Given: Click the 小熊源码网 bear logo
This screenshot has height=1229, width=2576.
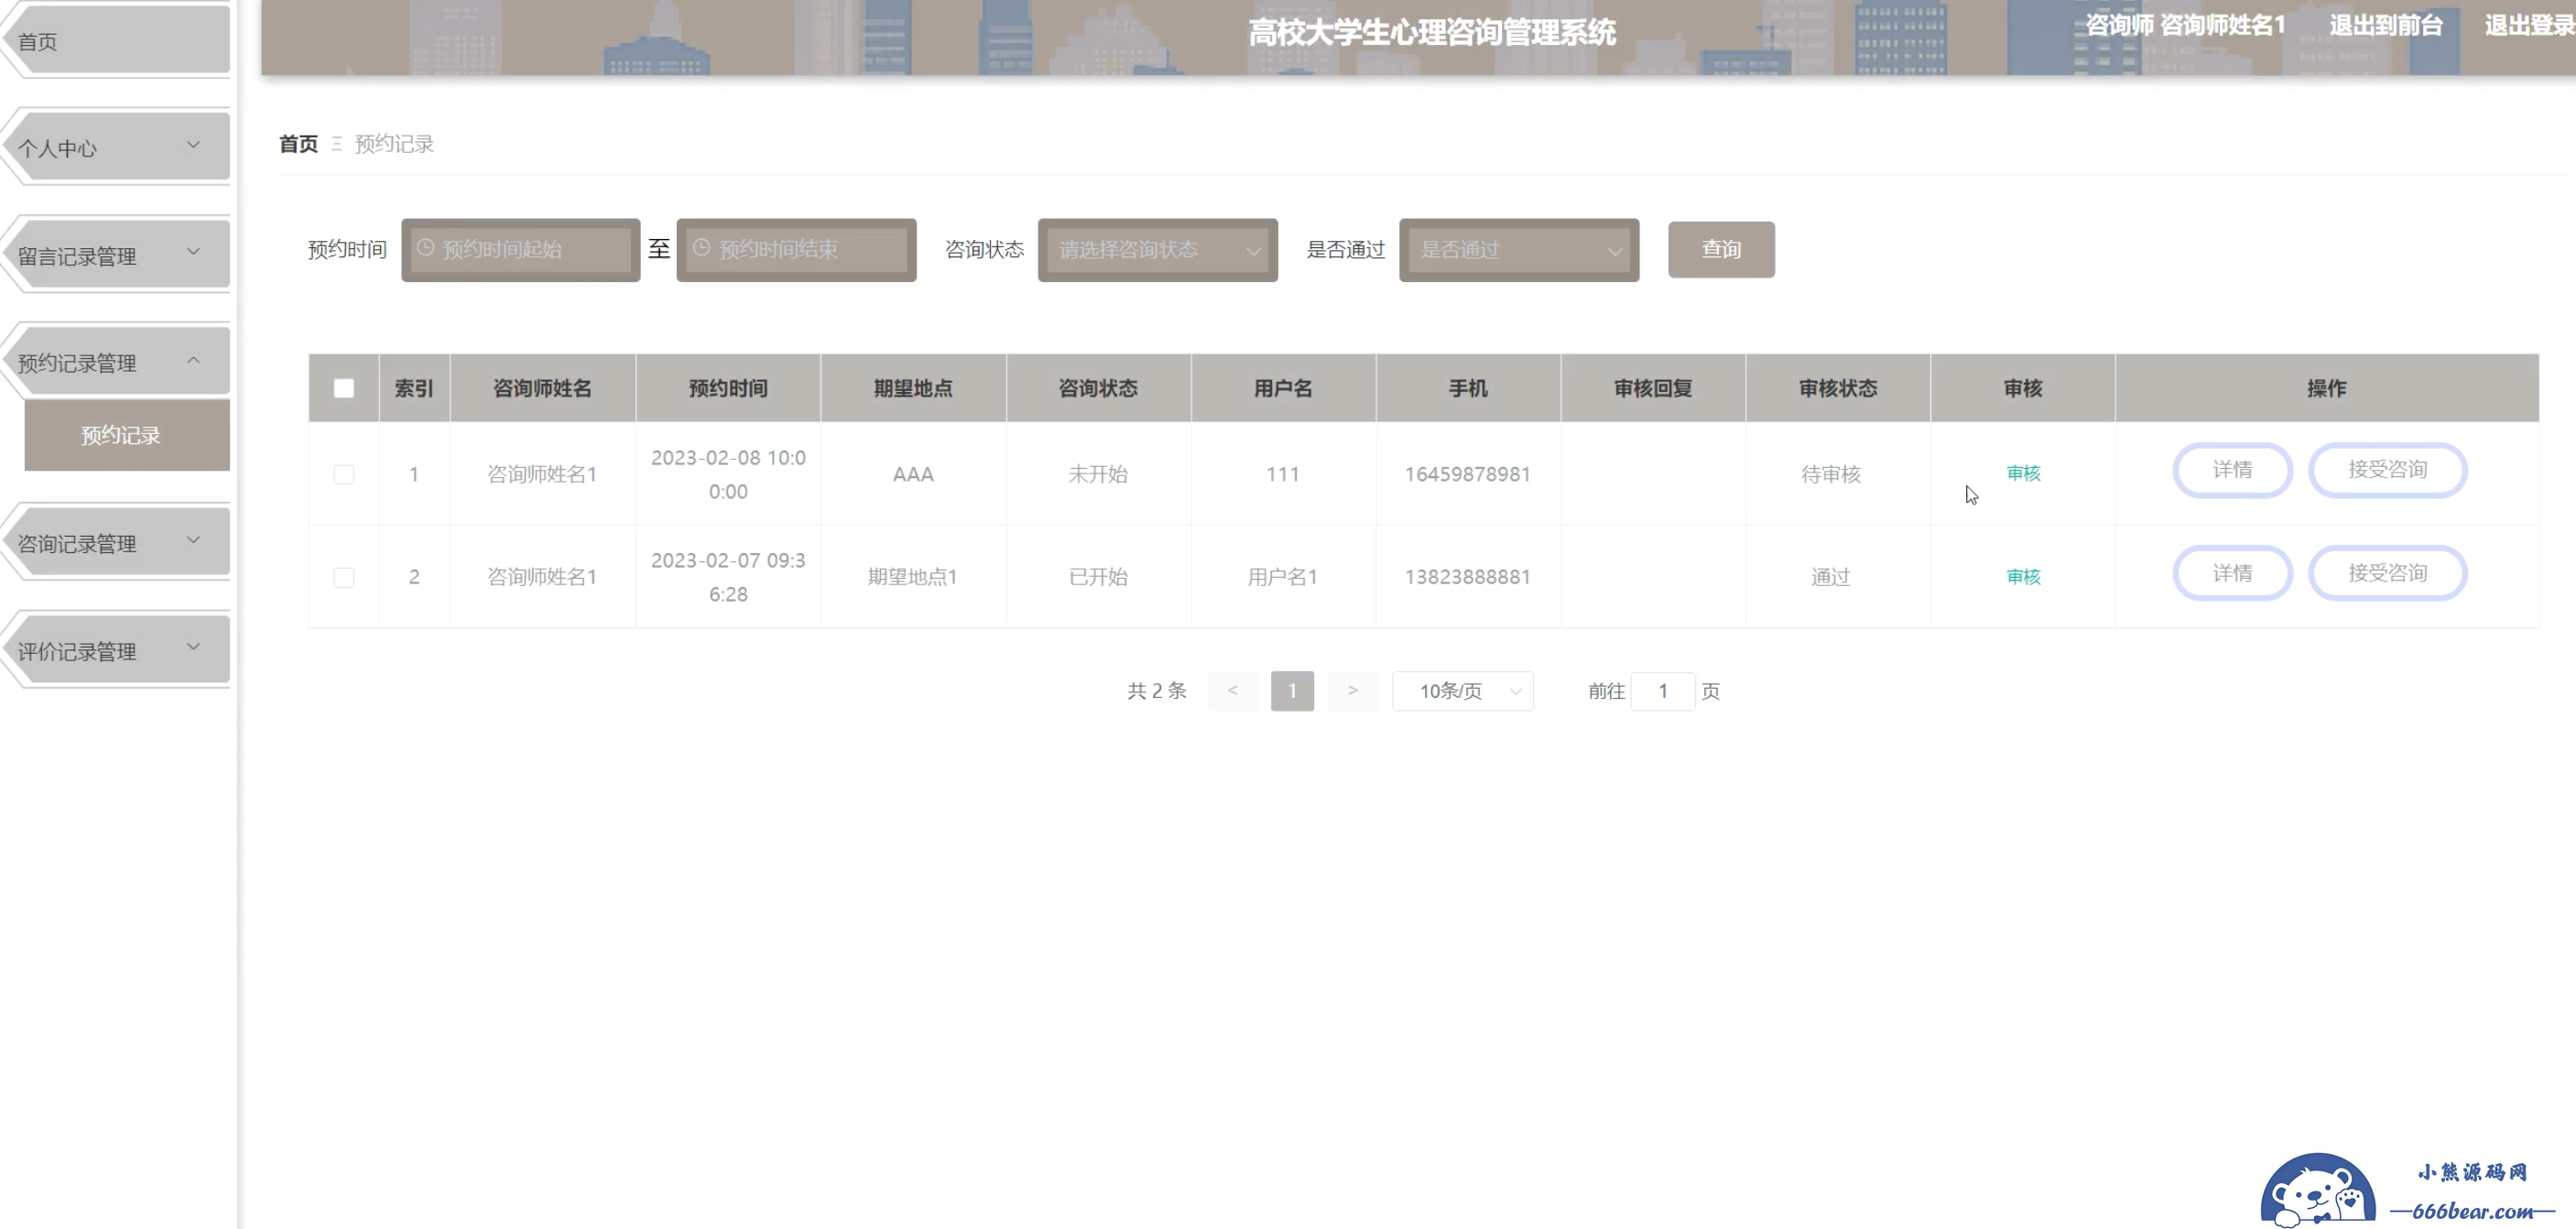Looking at the screenshot, I should click(2317, 1192).
